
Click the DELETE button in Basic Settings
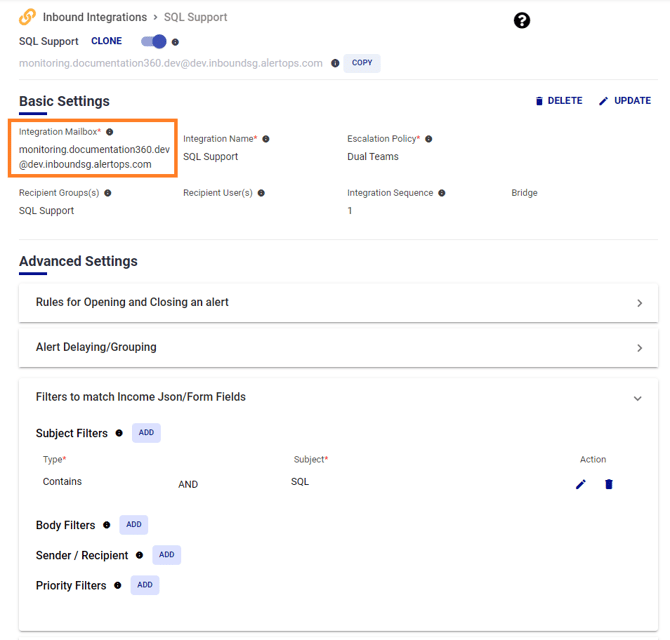pos(559,101)
